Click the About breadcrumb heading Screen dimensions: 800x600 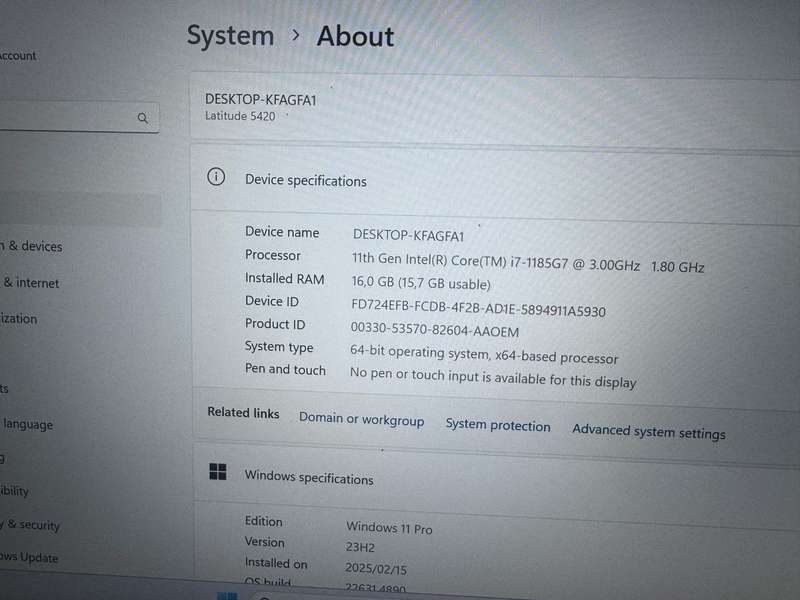pos(355,37)
